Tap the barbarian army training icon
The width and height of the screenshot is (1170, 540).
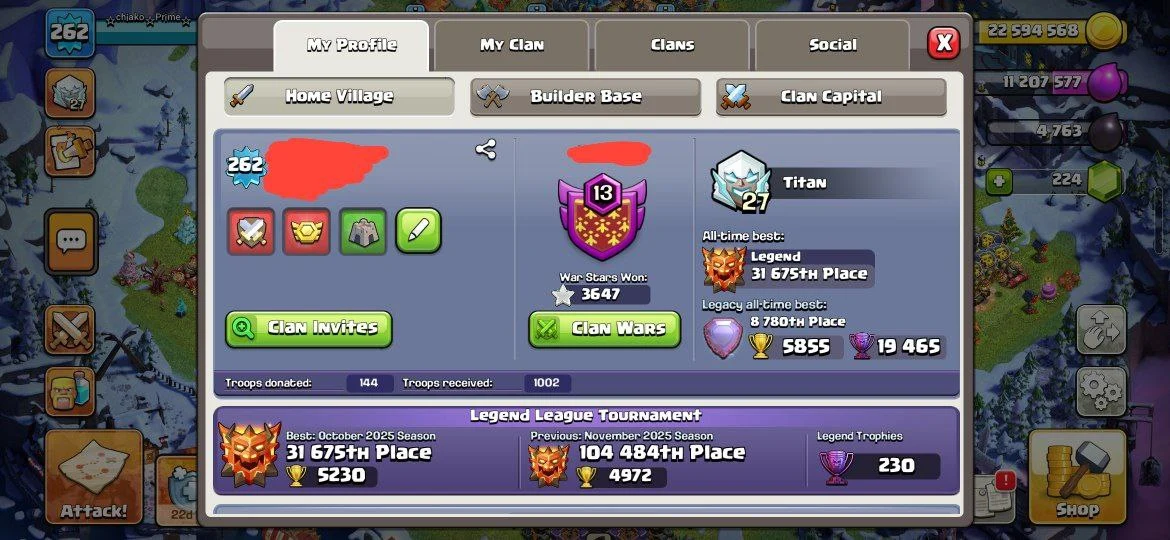coord(70,391)
